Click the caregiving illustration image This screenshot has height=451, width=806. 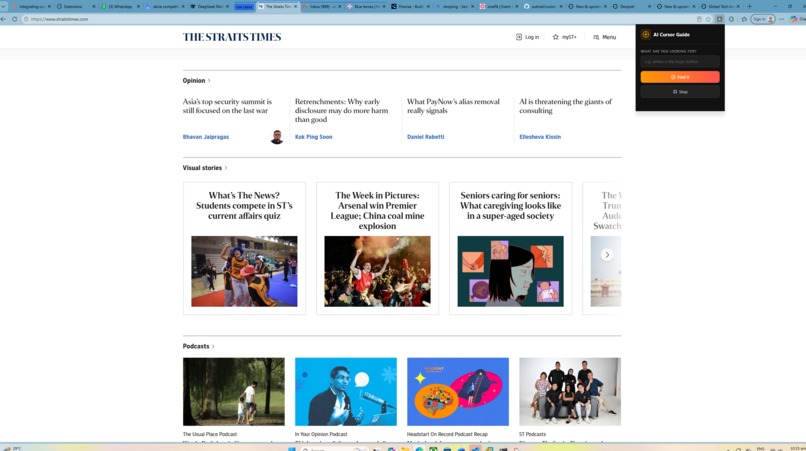tap(510, 272)
